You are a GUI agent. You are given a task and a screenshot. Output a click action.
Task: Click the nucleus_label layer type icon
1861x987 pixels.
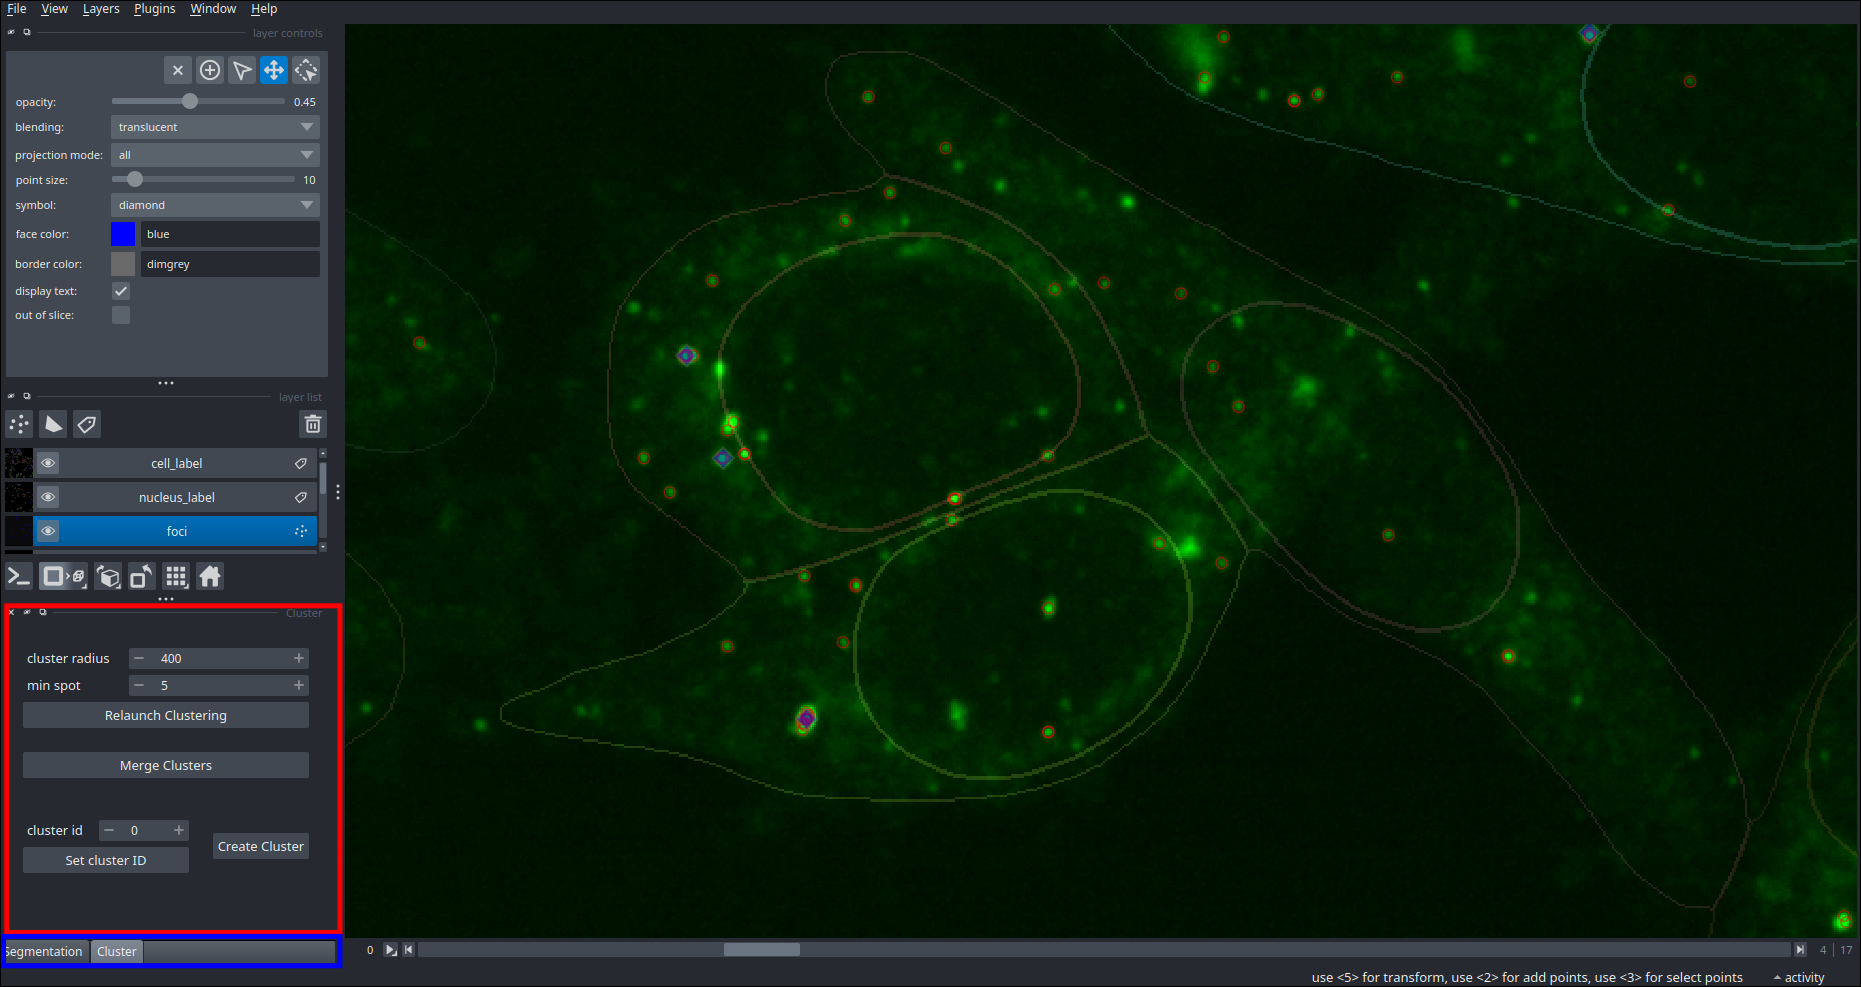(300, 497)
